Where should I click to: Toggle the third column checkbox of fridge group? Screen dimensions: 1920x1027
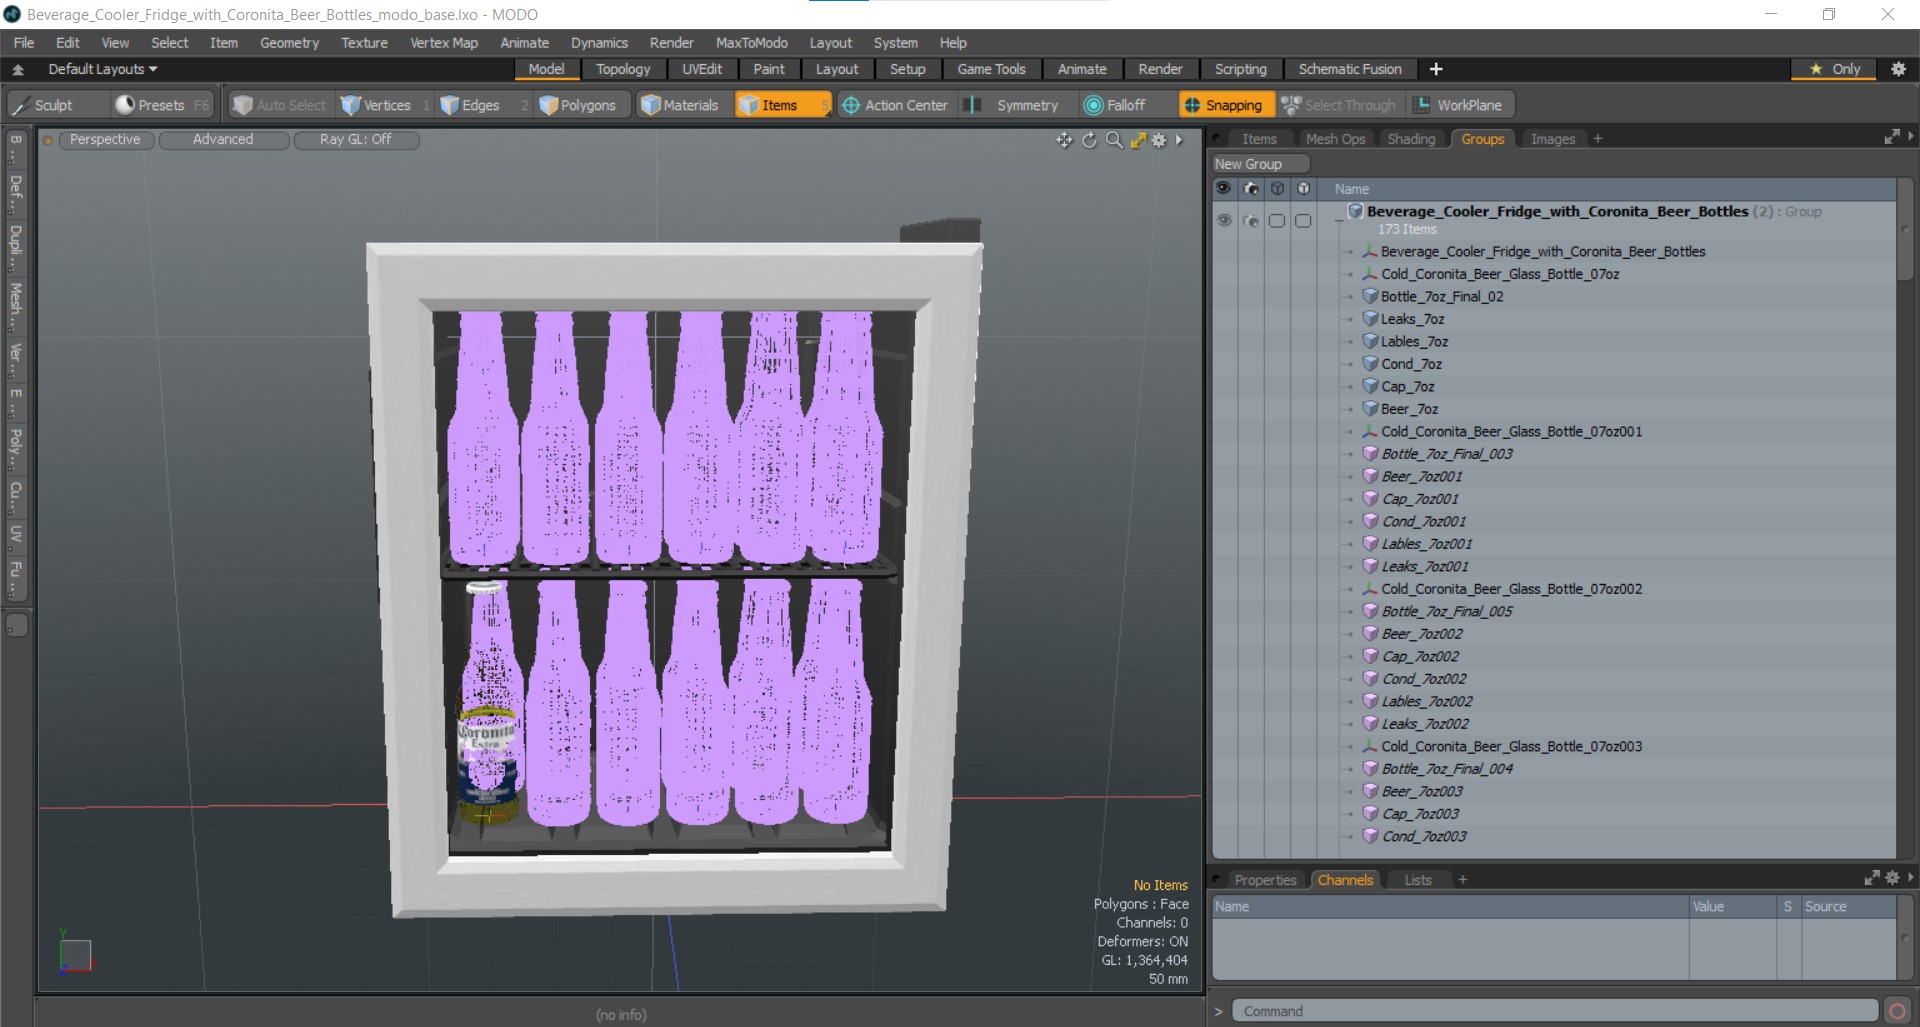[1277, 221]
